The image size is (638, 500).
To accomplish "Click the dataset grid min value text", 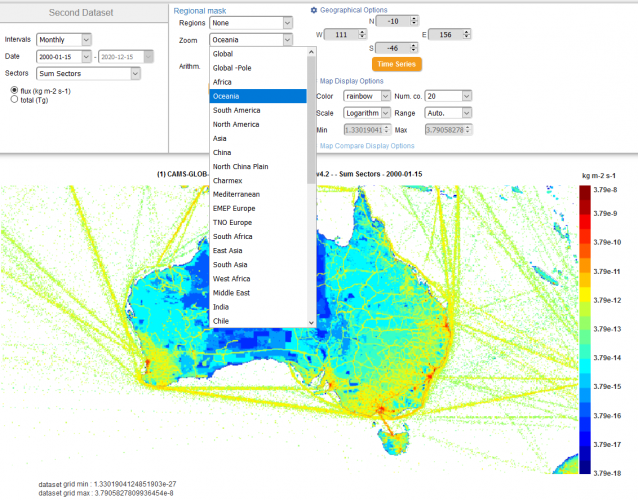I will [107, 484].
